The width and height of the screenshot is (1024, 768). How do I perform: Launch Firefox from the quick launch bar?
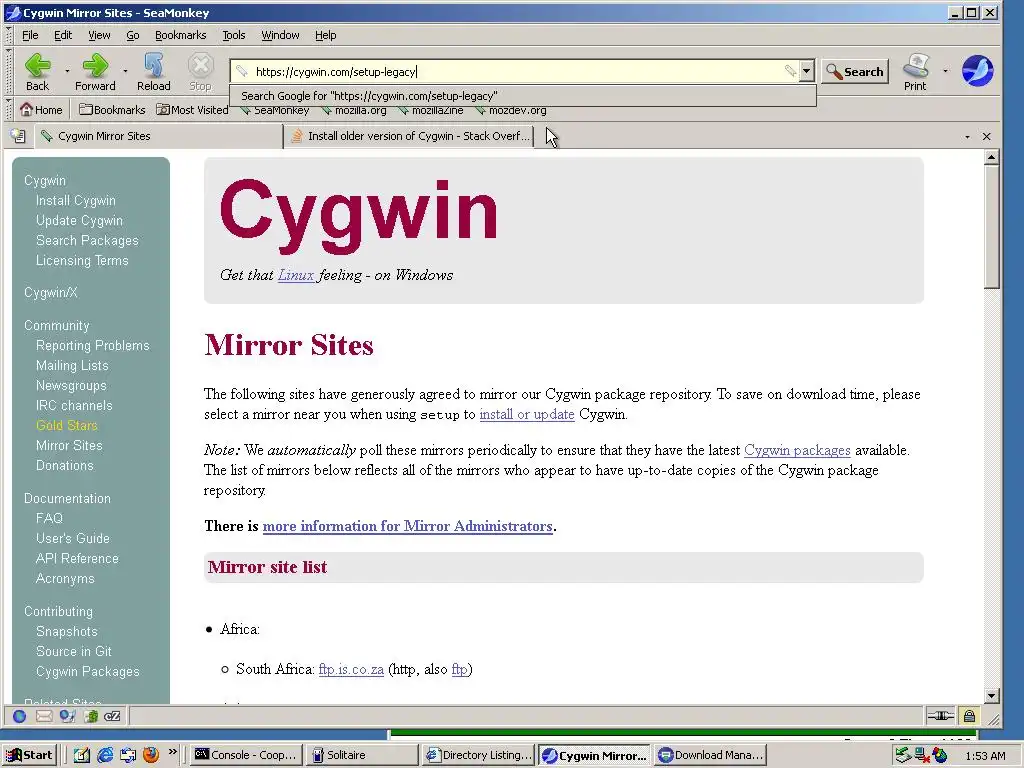pyautogui.click(x=151, y=755)
